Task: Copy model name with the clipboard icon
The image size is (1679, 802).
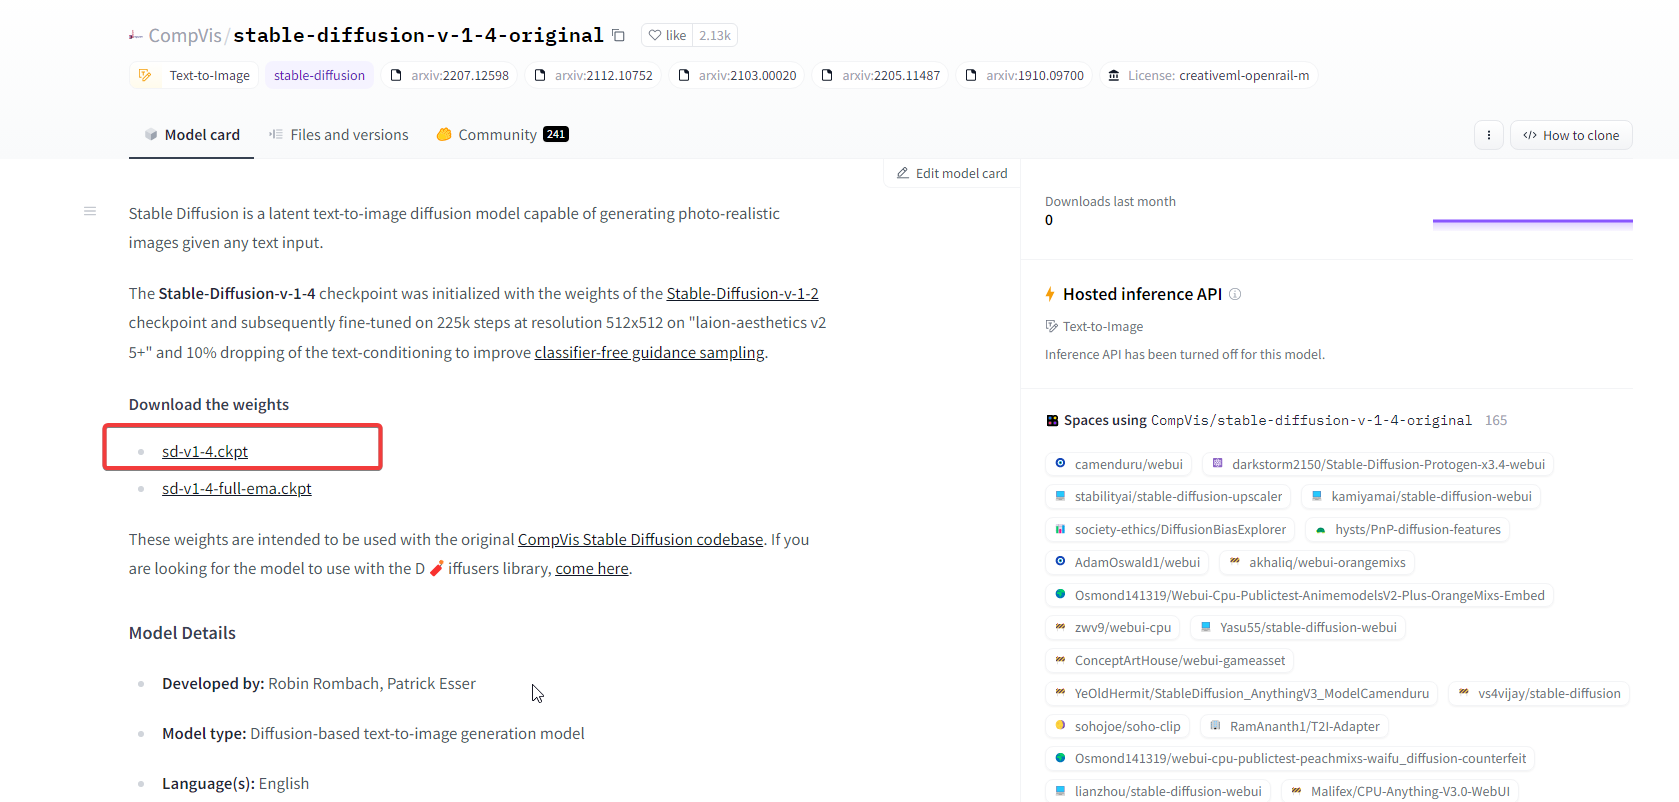Action: [619, 36]
